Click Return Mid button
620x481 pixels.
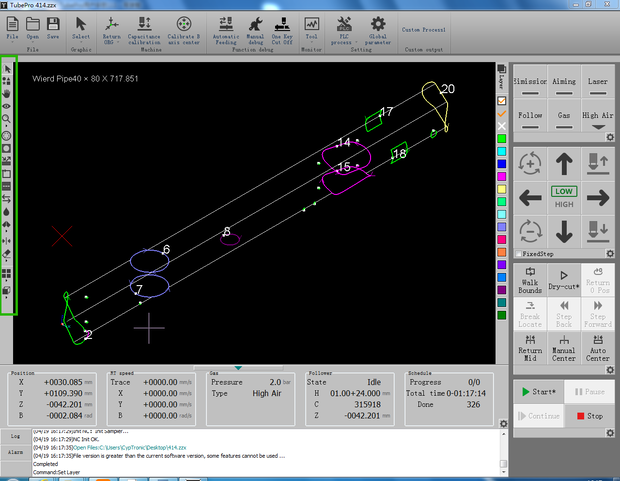pos(530,348)
